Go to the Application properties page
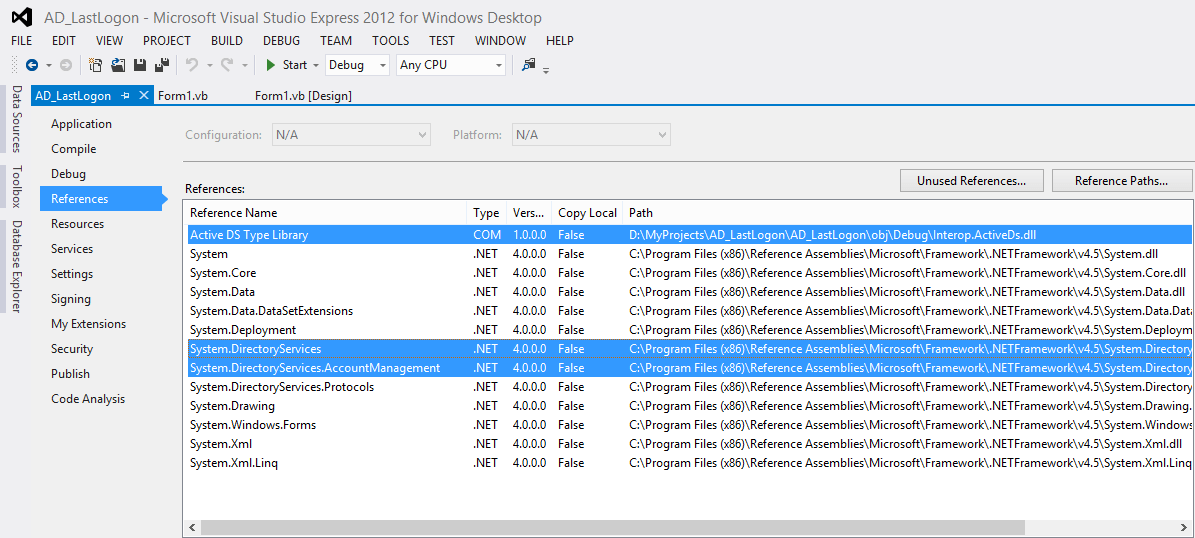1195x538 pixels. (82, 124)
